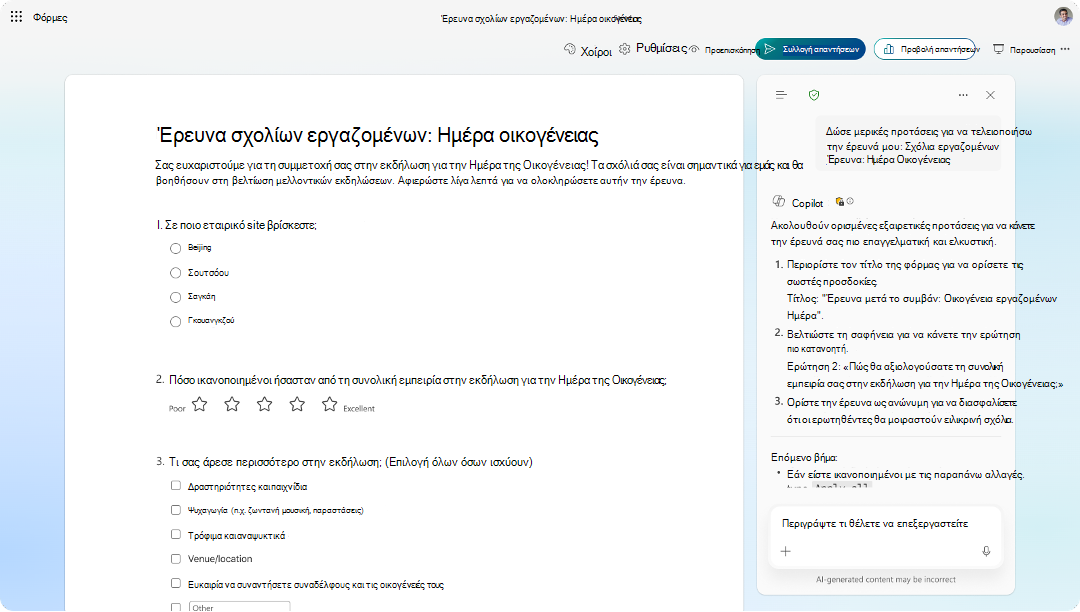Click the user profile avatar
Image resolution: width=1080 pixels, height=612 pixels.
click(x=1063, y=16)
